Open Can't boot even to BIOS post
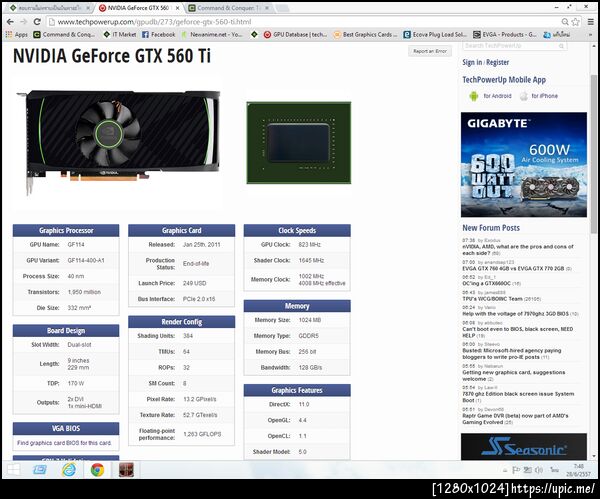The height and width of the screenshot is (499, 600). click(518, 332)
